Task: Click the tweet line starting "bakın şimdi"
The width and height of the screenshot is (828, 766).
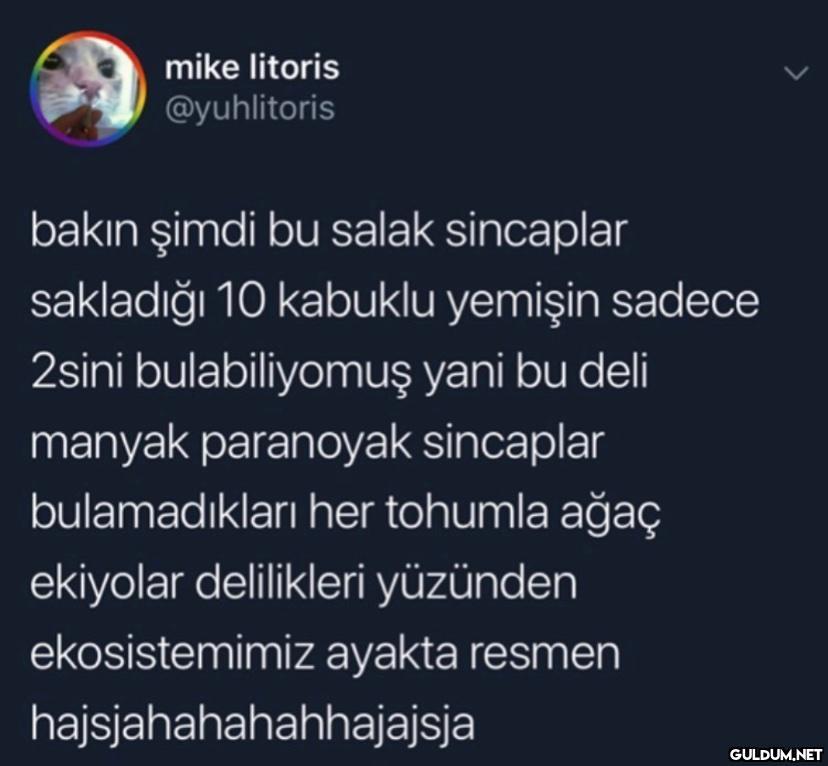Action: [329, 232]
